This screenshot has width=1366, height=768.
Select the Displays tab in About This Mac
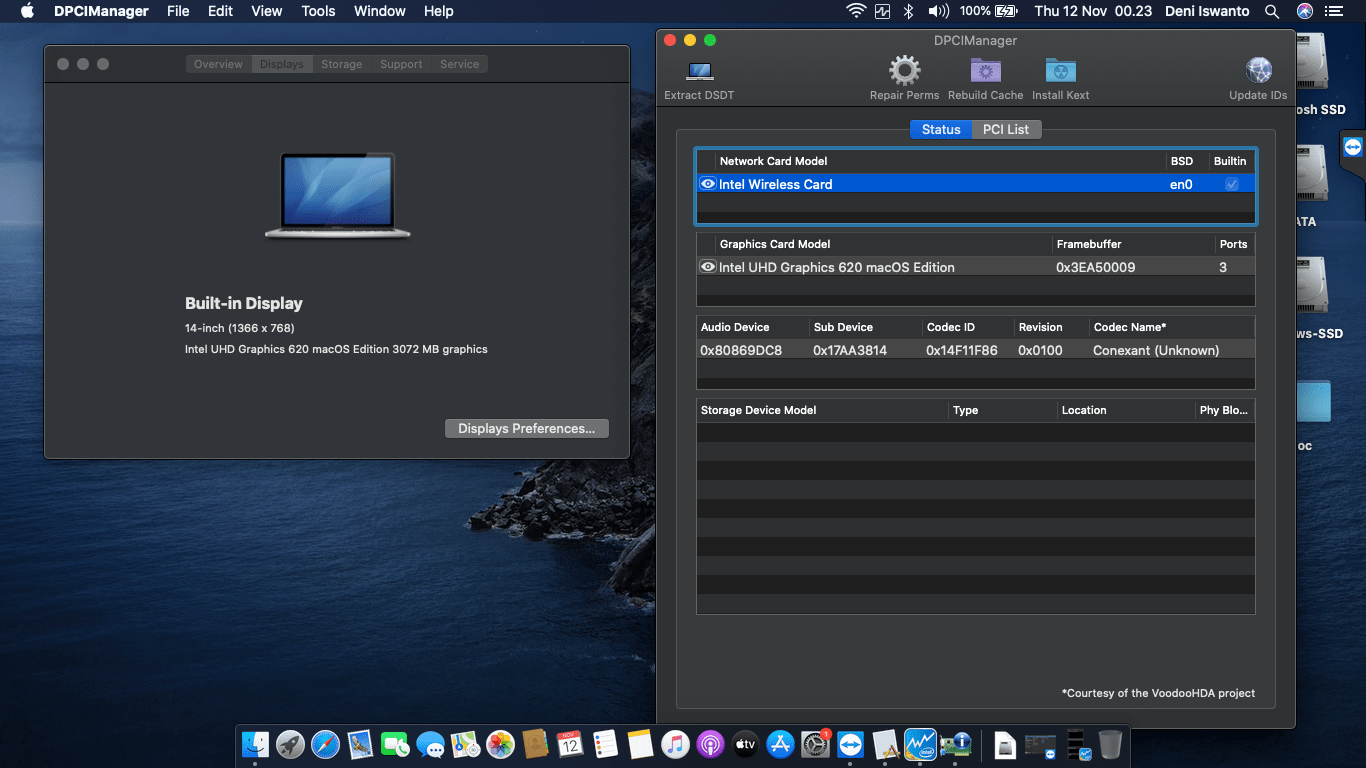click(x=281, y=64)
